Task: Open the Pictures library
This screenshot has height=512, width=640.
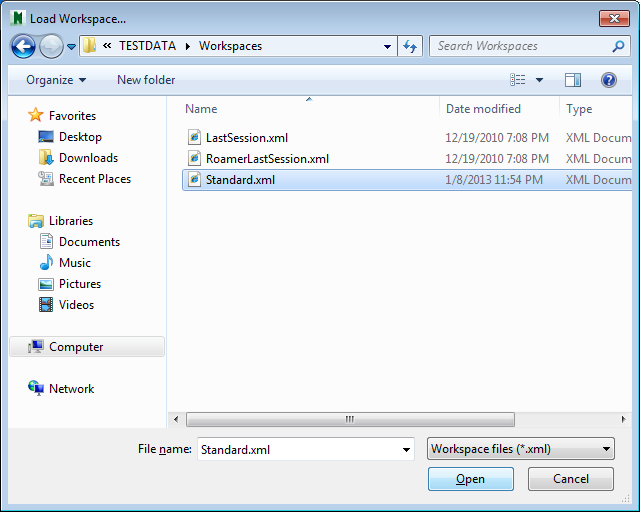Action: [80, 284]
